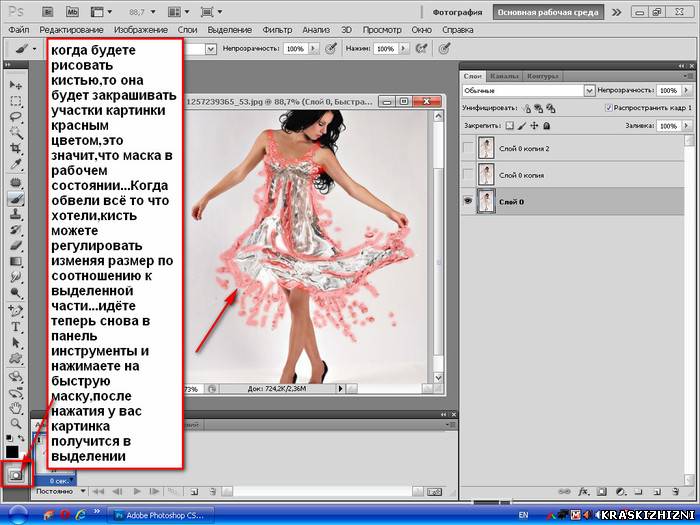The width and height of the screenshot is (700, 525).
Task: Expand the Заливка value arrow
Action: click(686, 126)
